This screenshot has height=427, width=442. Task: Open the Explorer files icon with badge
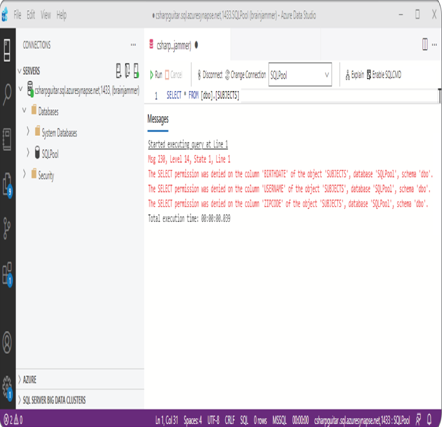coord(7,185)
